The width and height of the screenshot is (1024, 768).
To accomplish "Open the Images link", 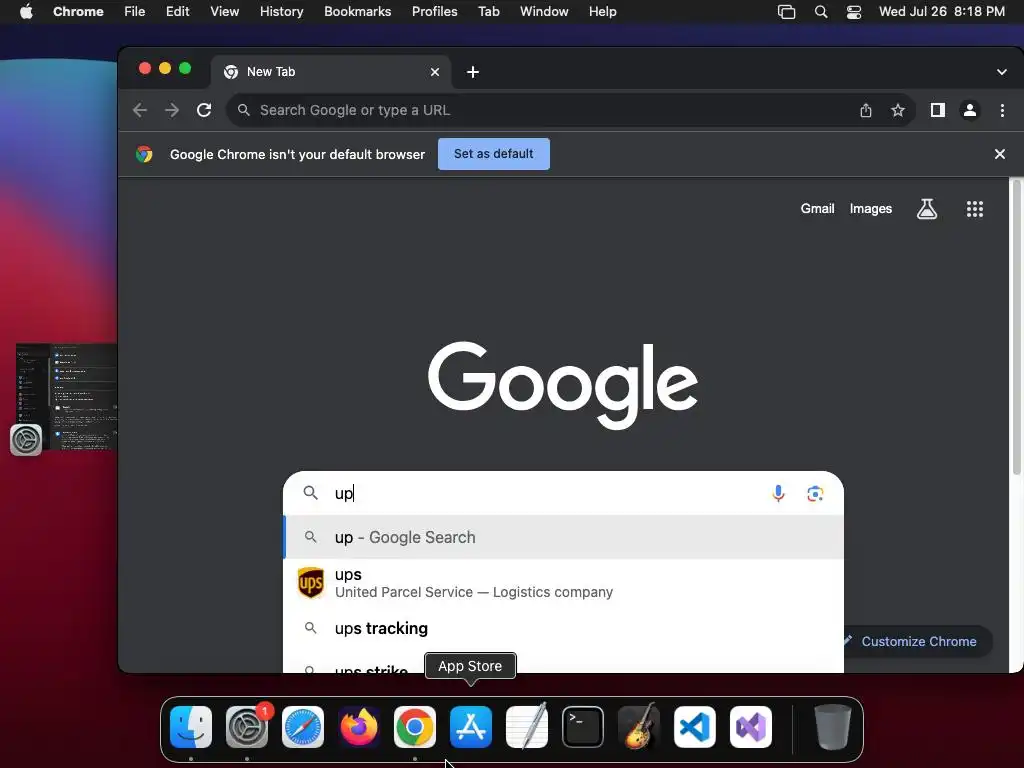I will [x=871, y=209].
